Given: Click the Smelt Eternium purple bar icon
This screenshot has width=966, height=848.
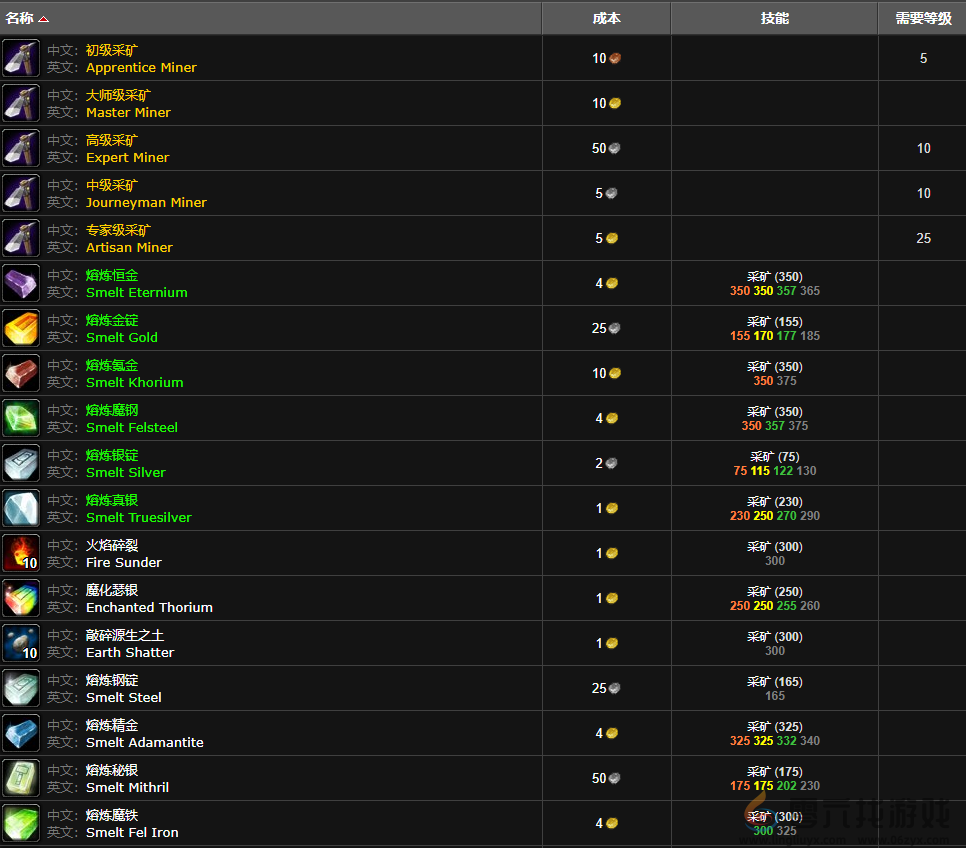Looking at the screenshot, I should point(21,283).
